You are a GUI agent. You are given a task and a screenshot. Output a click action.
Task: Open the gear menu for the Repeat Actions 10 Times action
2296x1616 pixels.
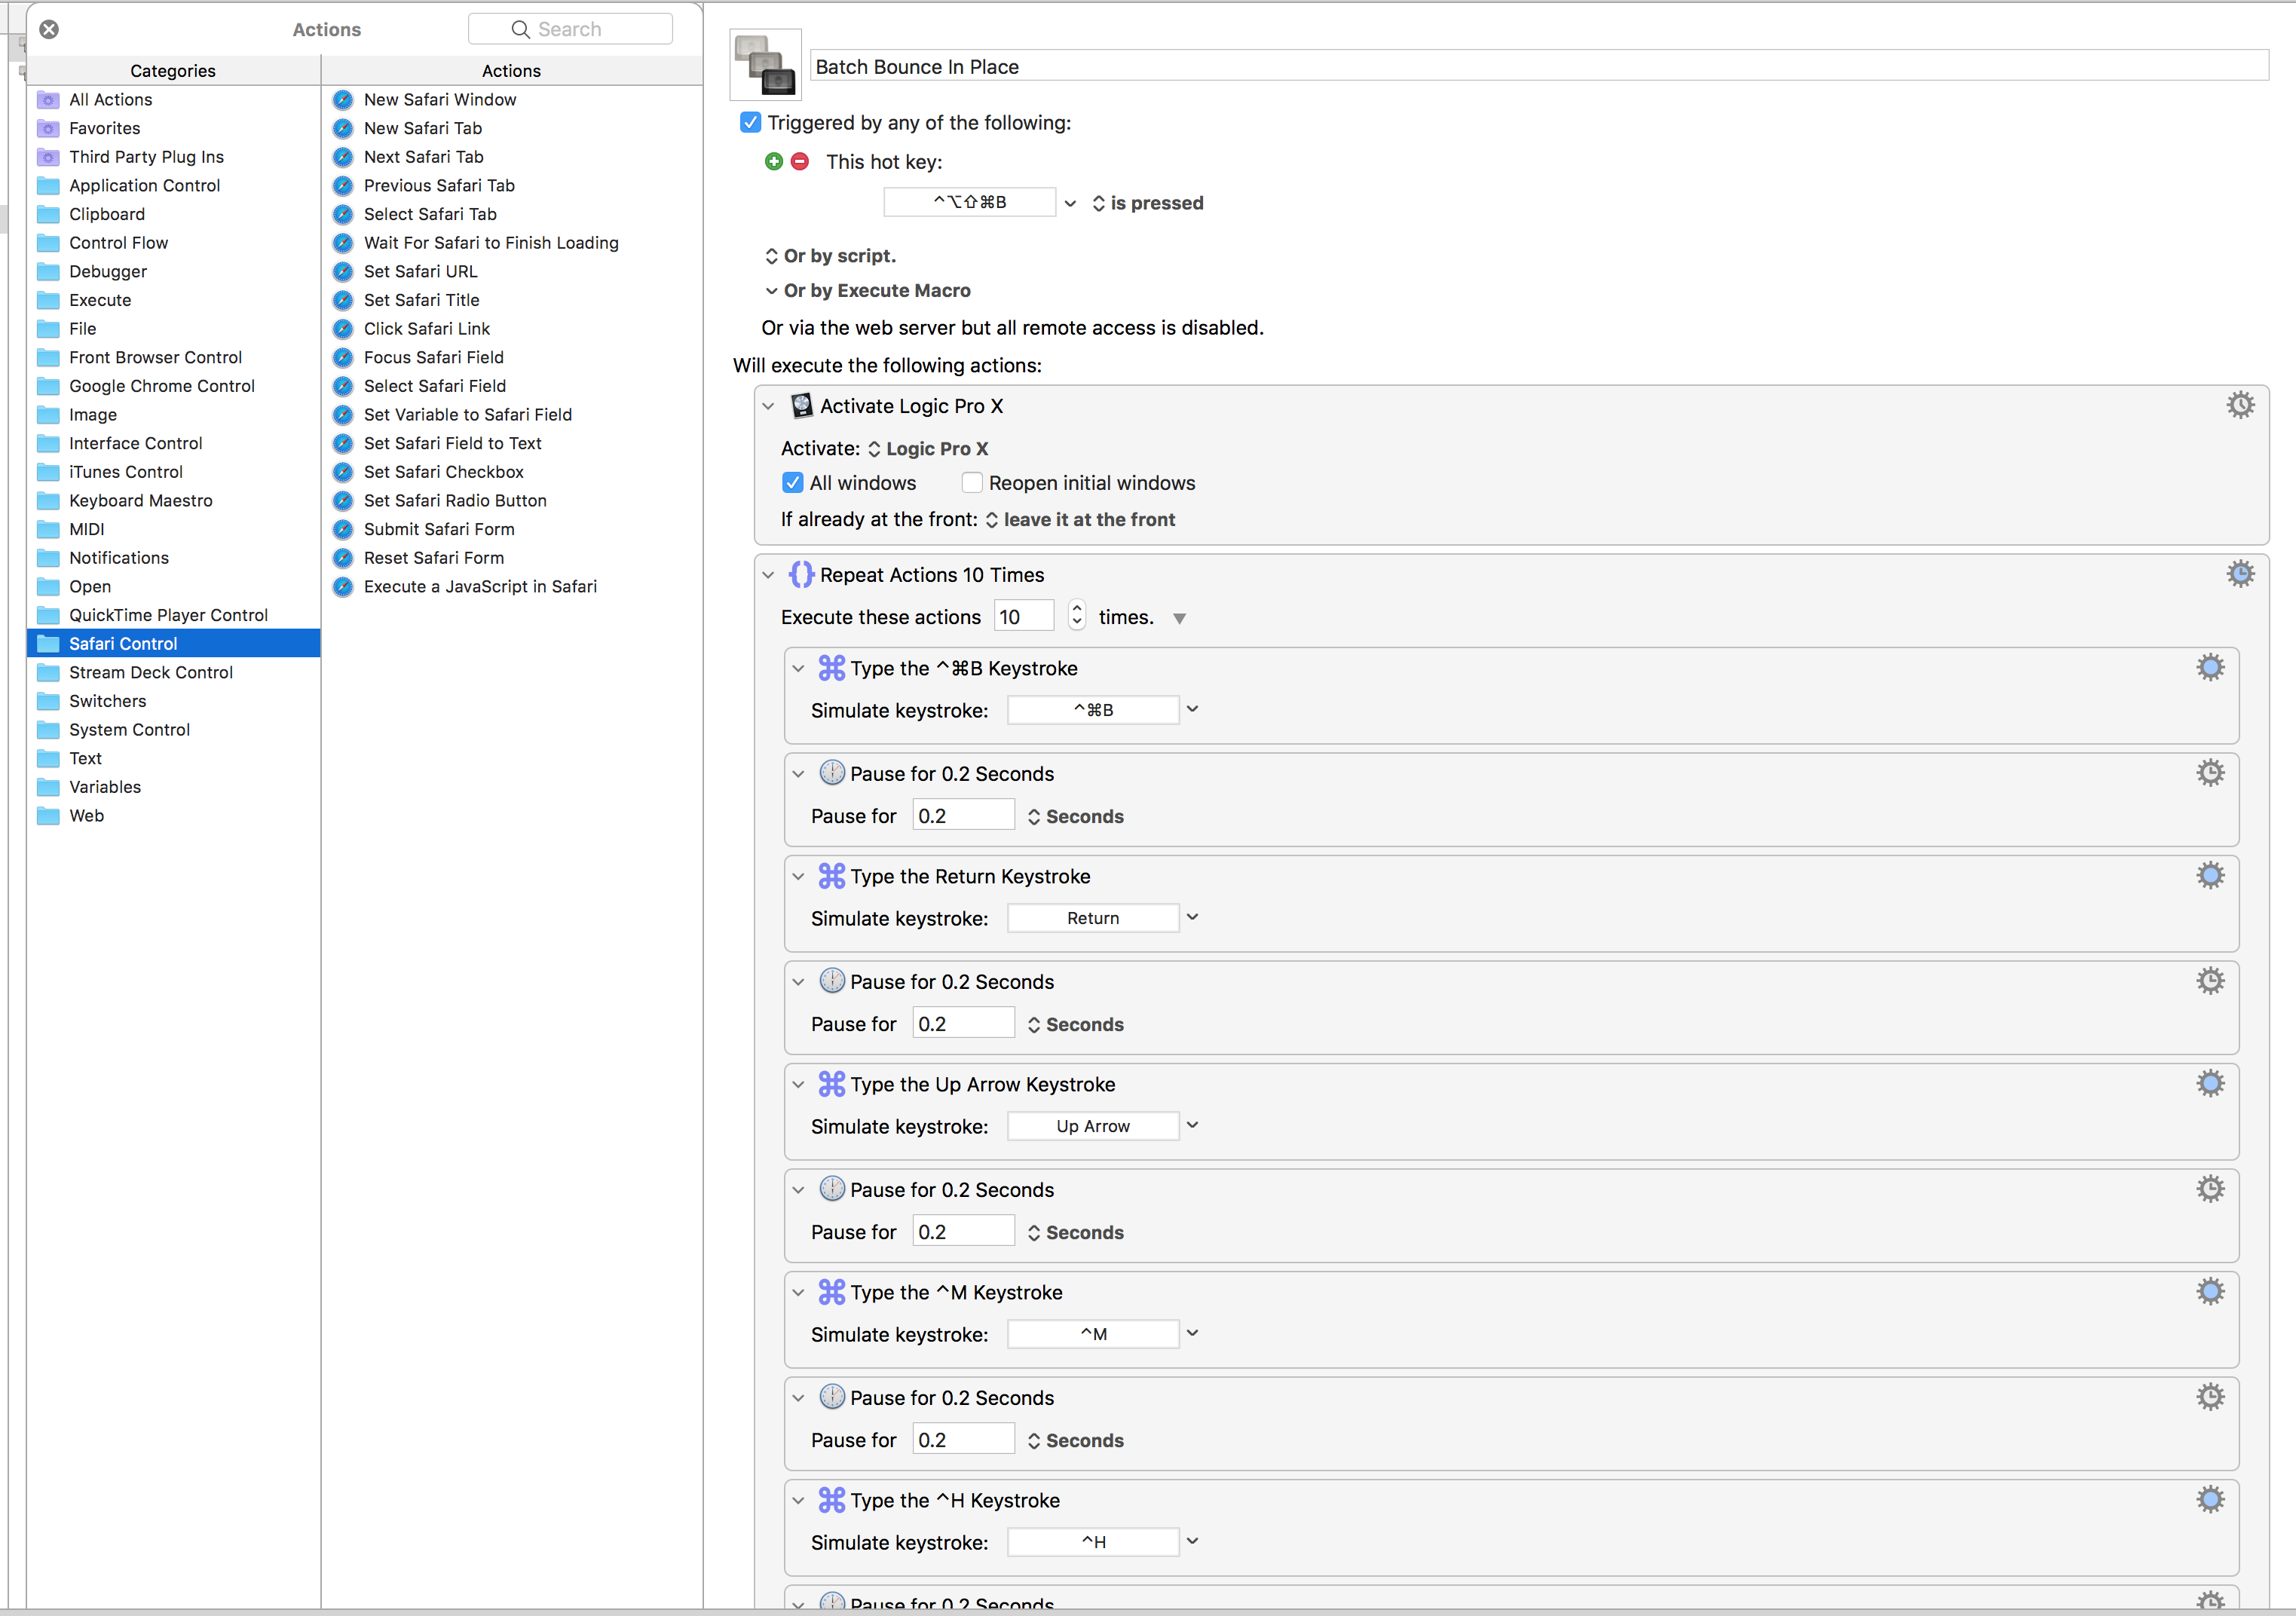point(2240,574)
